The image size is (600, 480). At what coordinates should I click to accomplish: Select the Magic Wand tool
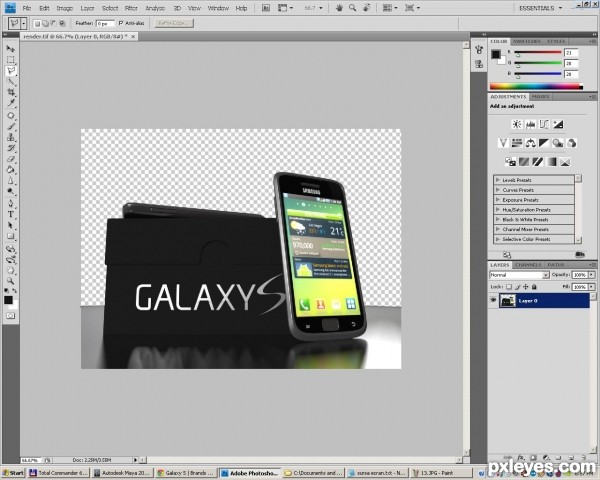(10, 82)
